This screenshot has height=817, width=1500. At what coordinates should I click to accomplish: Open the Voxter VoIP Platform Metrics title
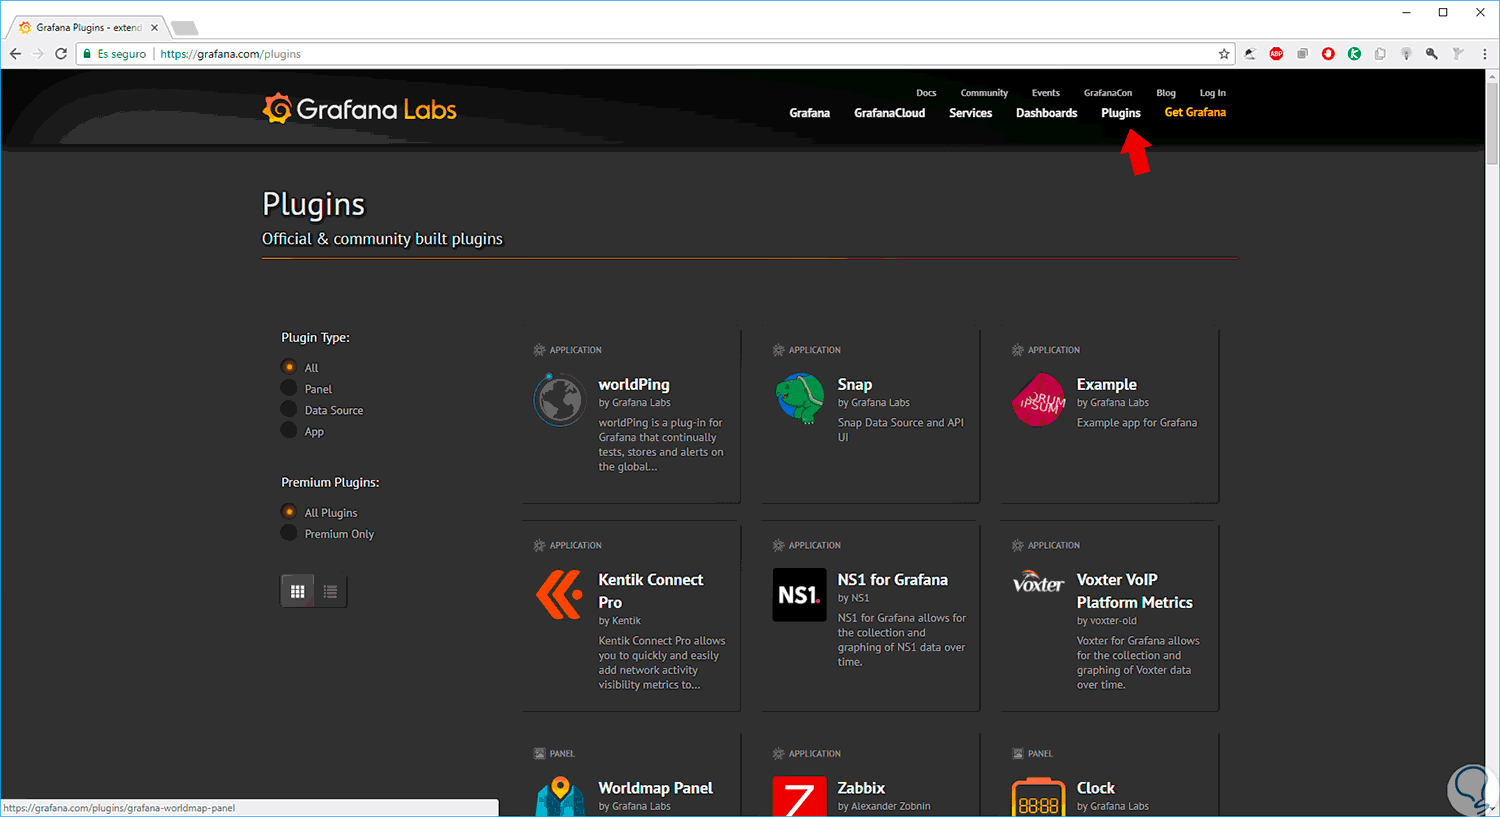click(x=1135, y=591)
